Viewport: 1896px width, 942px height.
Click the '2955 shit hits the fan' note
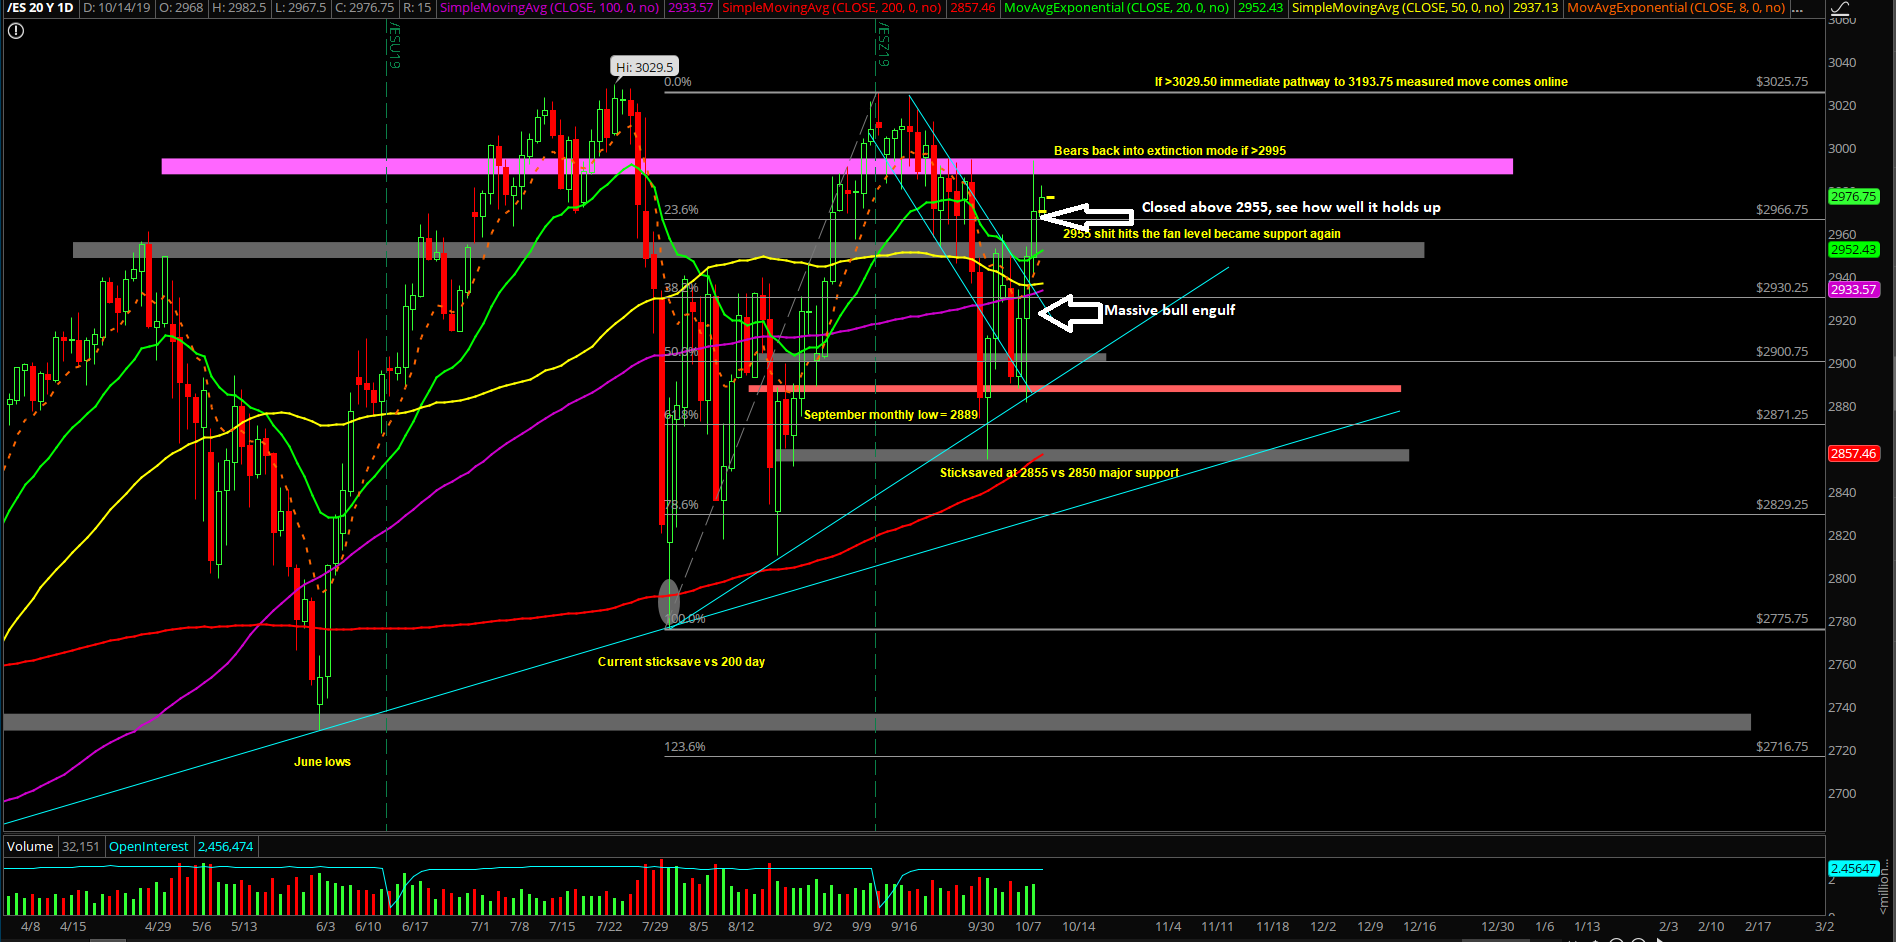[1202, 234]
